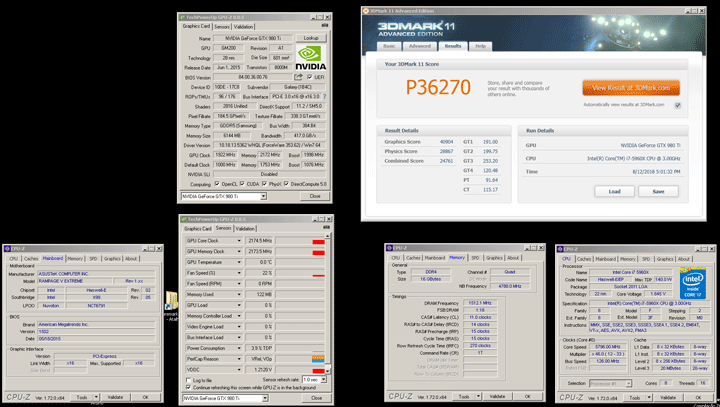Screen dimensions: 720x407
Task: Click the Bus Interface question mark icon
Action: 324,96
